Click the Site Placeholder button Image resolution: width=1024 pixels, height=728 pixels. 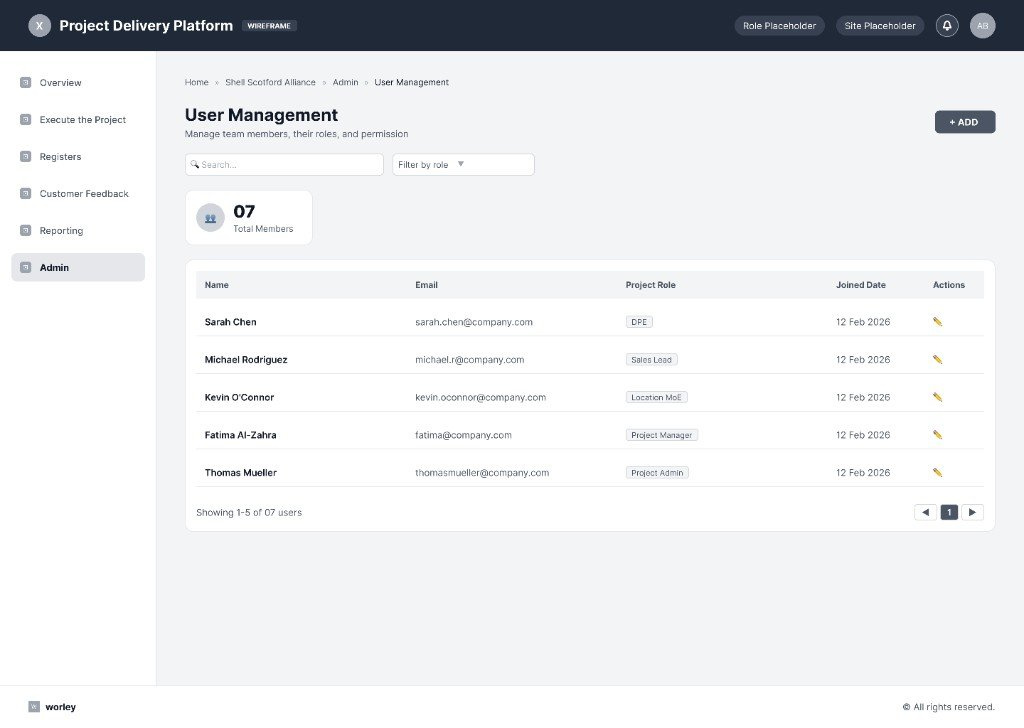tap(880, 25)
